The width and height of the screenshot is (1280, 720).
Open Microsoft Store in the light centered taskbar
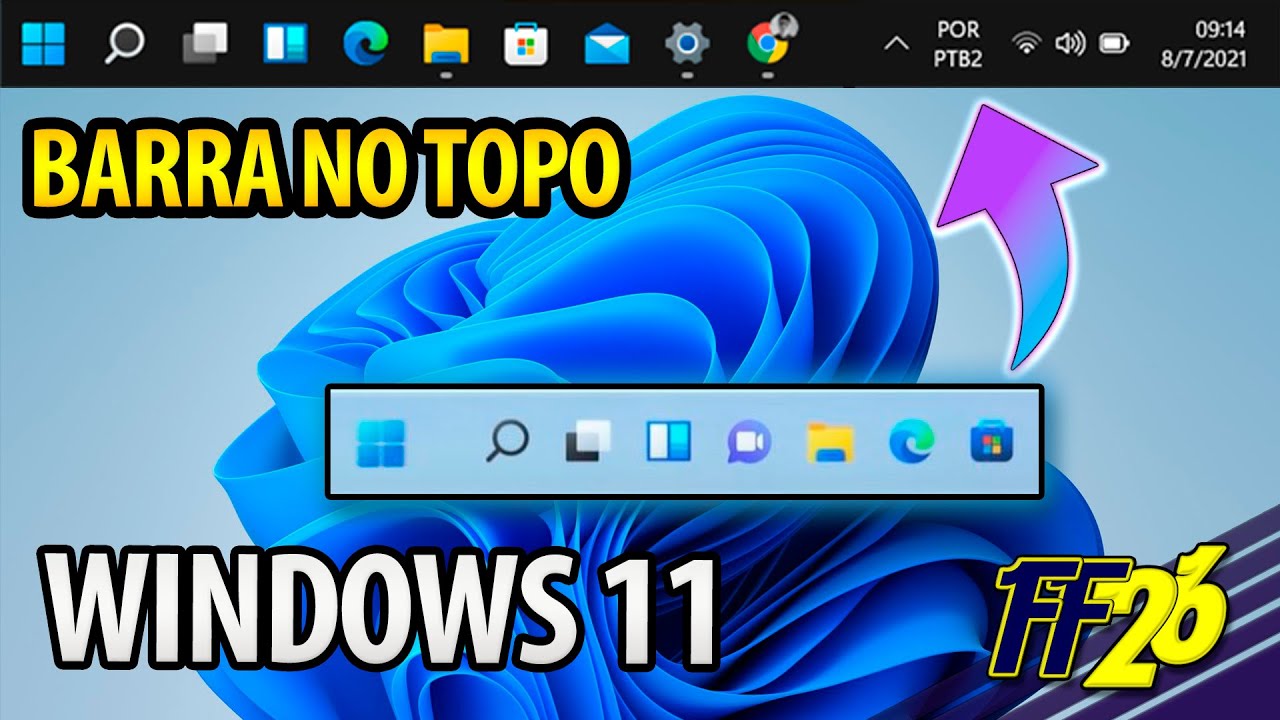click(x=992, y=441)
